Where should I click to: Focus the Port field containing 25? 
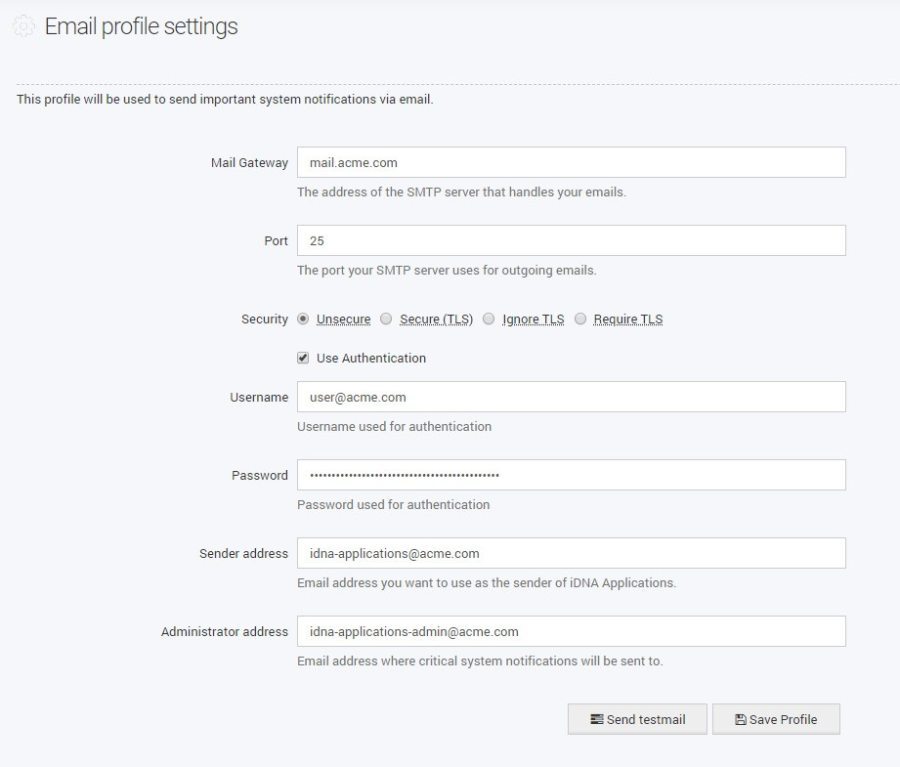[571, 241]
